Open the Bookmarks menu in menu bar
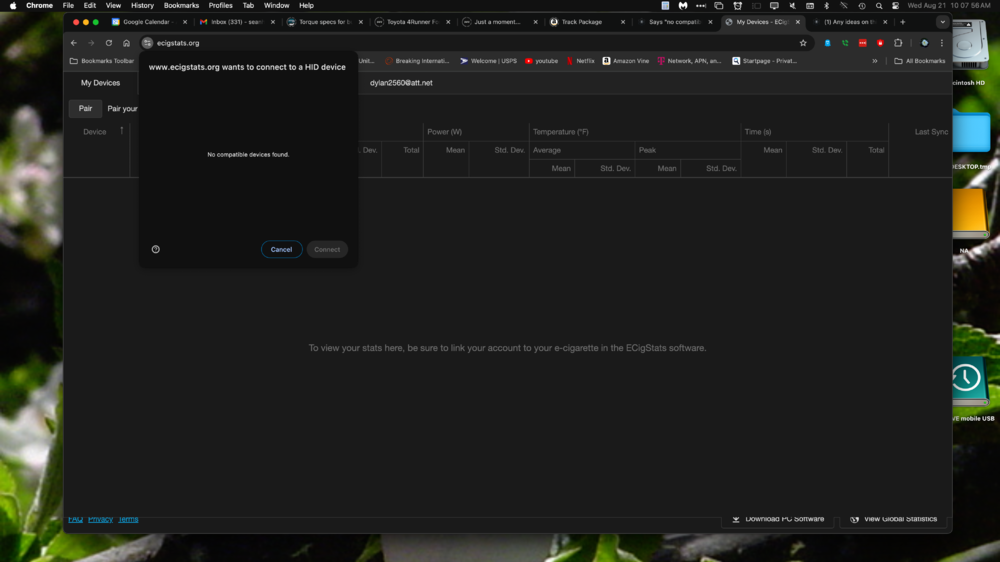 181,6
